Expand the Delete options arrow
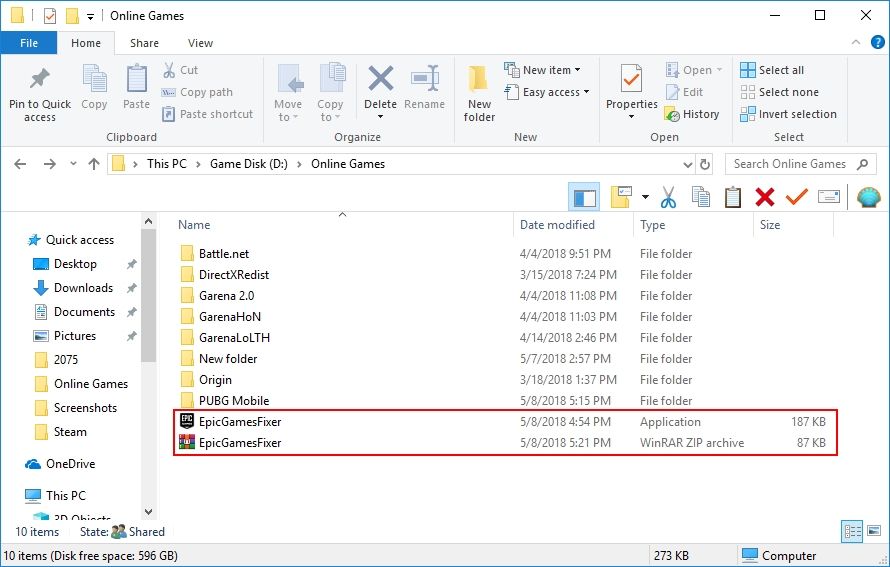Screen dimensions: 890x567 [380, 117]
